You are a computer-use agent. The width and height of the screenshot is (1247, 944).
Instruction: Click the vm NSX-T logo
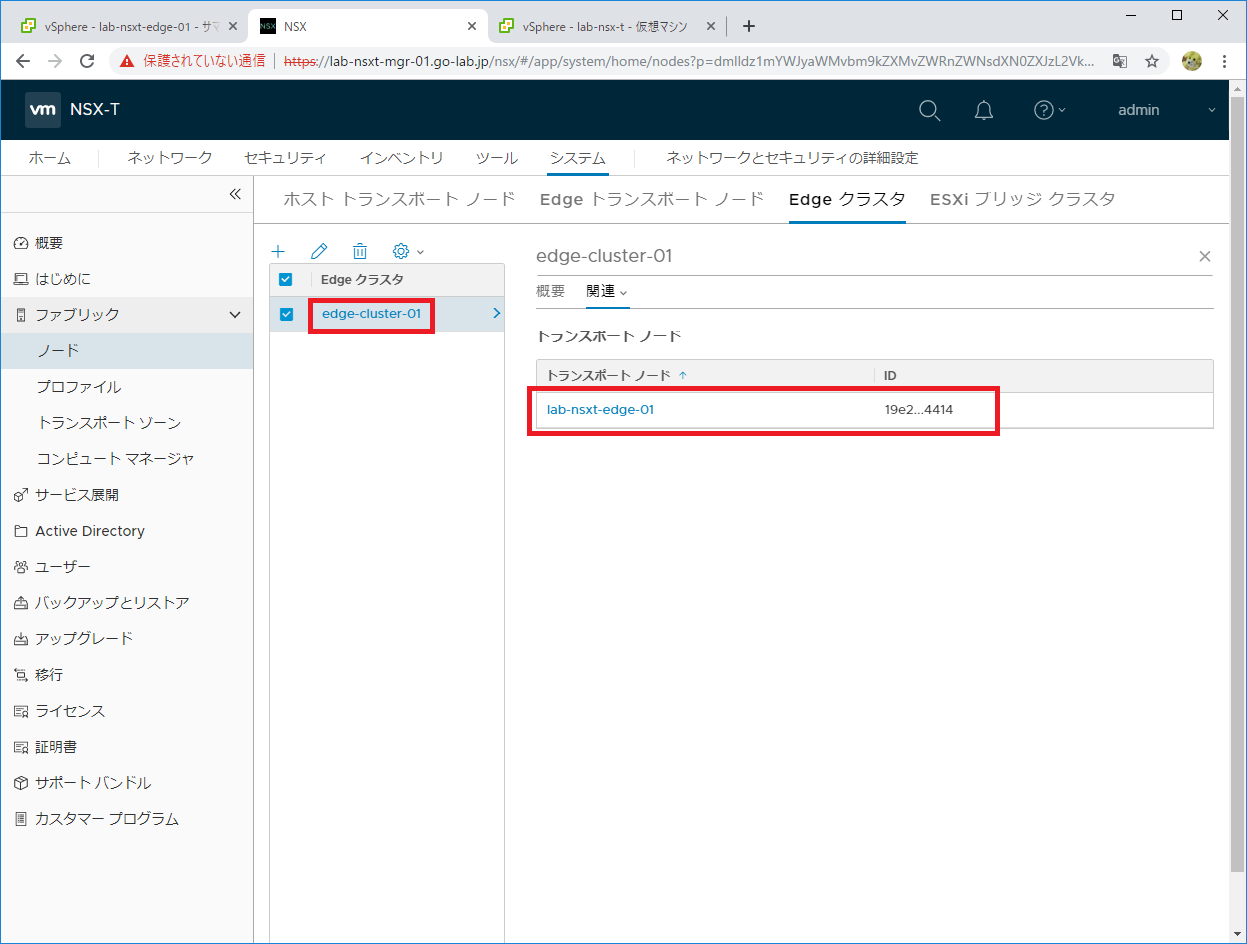[73, 110]
